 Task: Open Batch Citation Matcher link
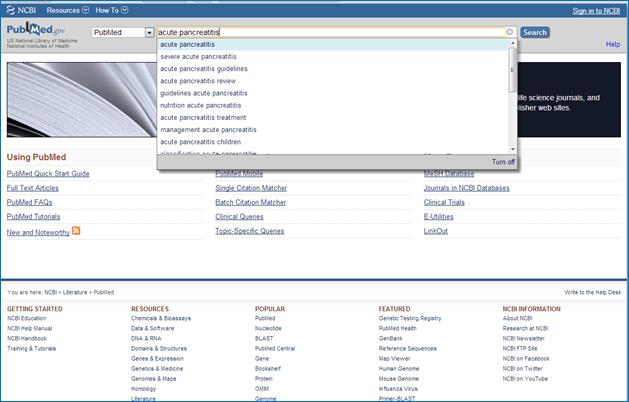pyautogui.click(x=251, y=202)
